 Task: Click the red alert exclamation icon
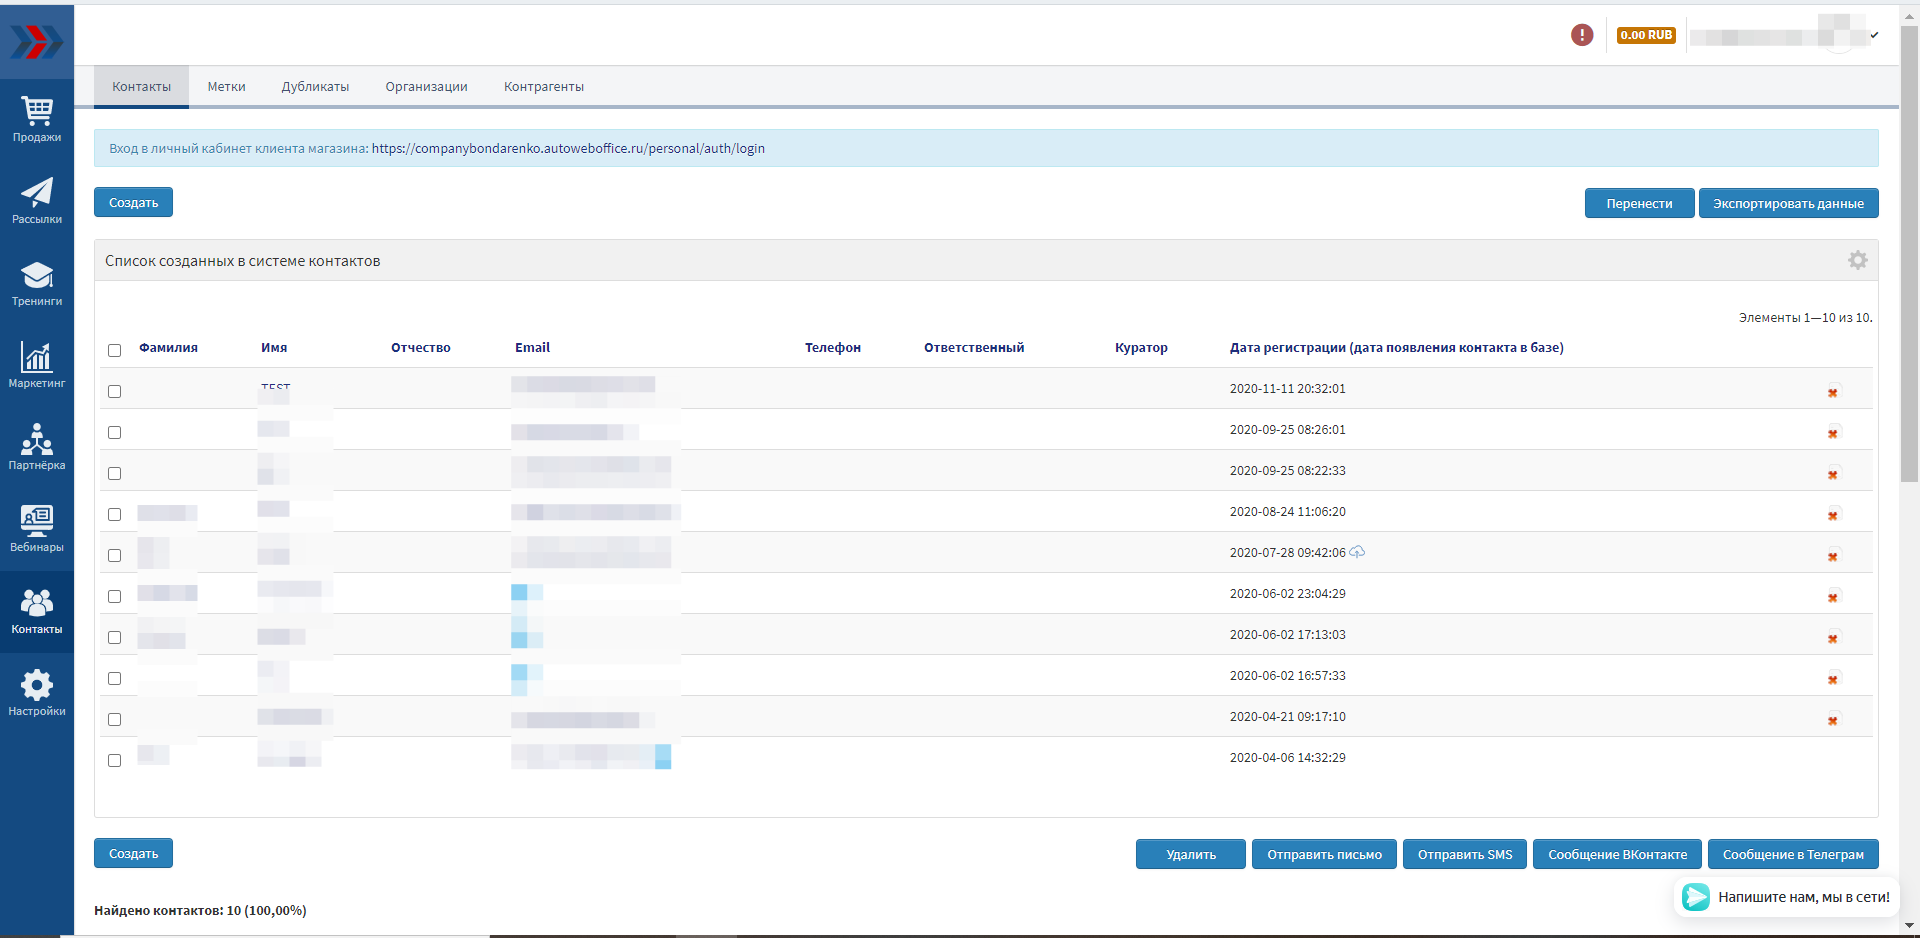[1582, 35]
